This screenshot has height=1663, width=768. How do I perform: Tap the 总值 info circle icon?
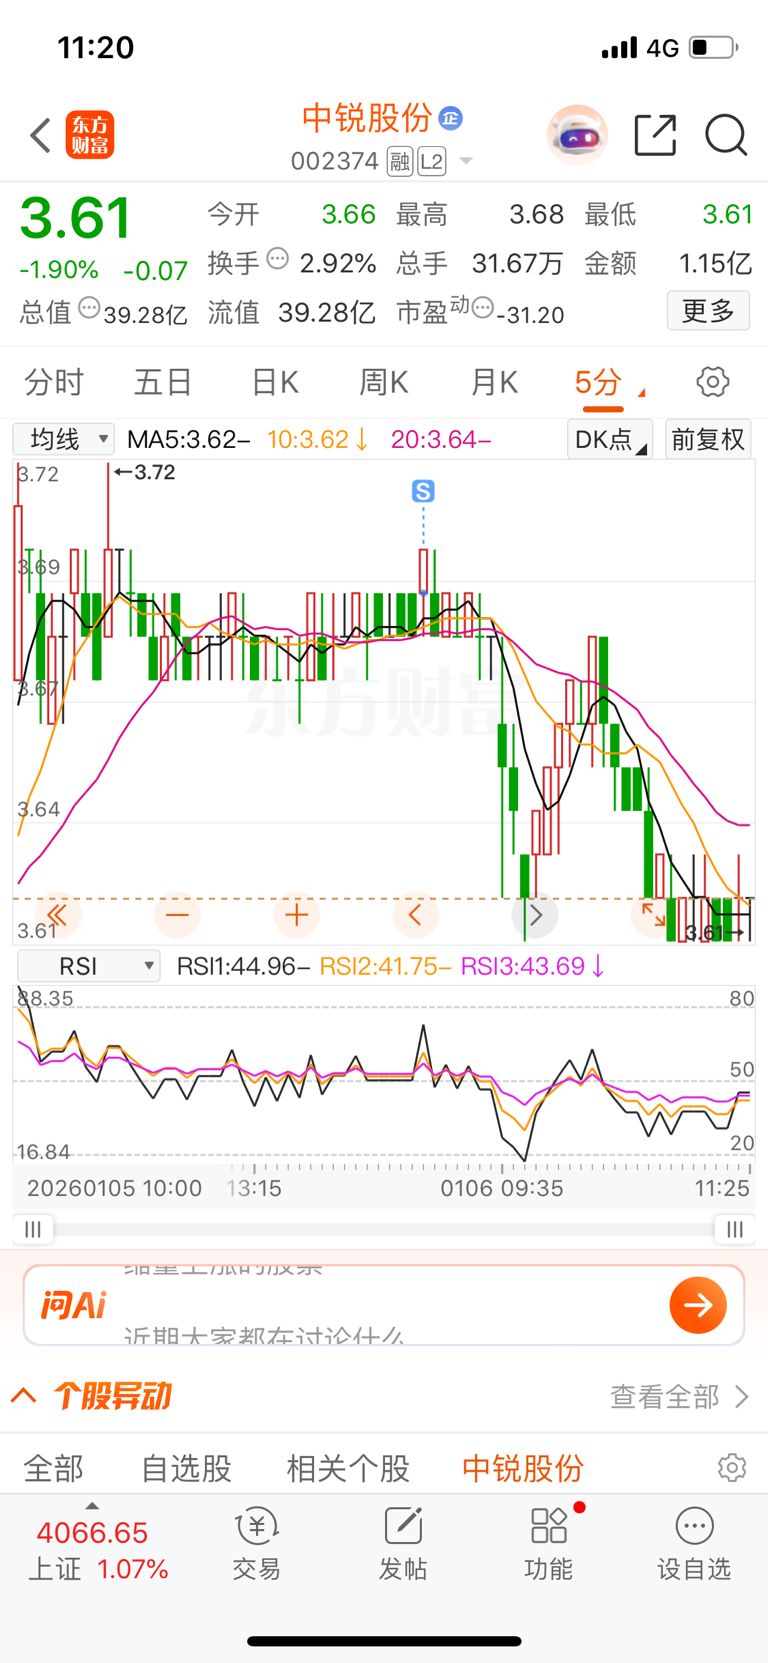89,309
